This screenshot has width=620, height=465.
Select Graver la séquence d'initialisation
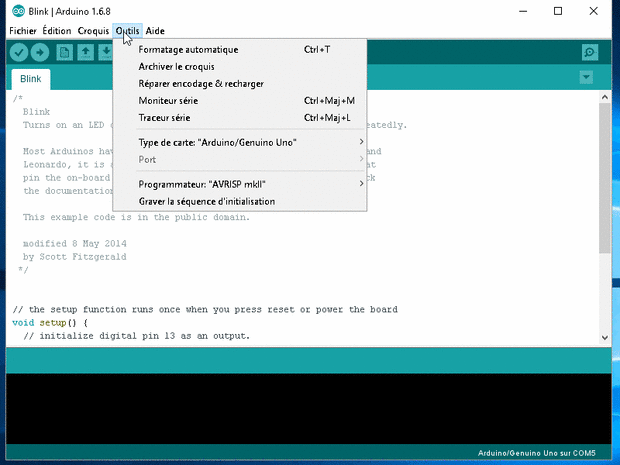click(240, 201)
